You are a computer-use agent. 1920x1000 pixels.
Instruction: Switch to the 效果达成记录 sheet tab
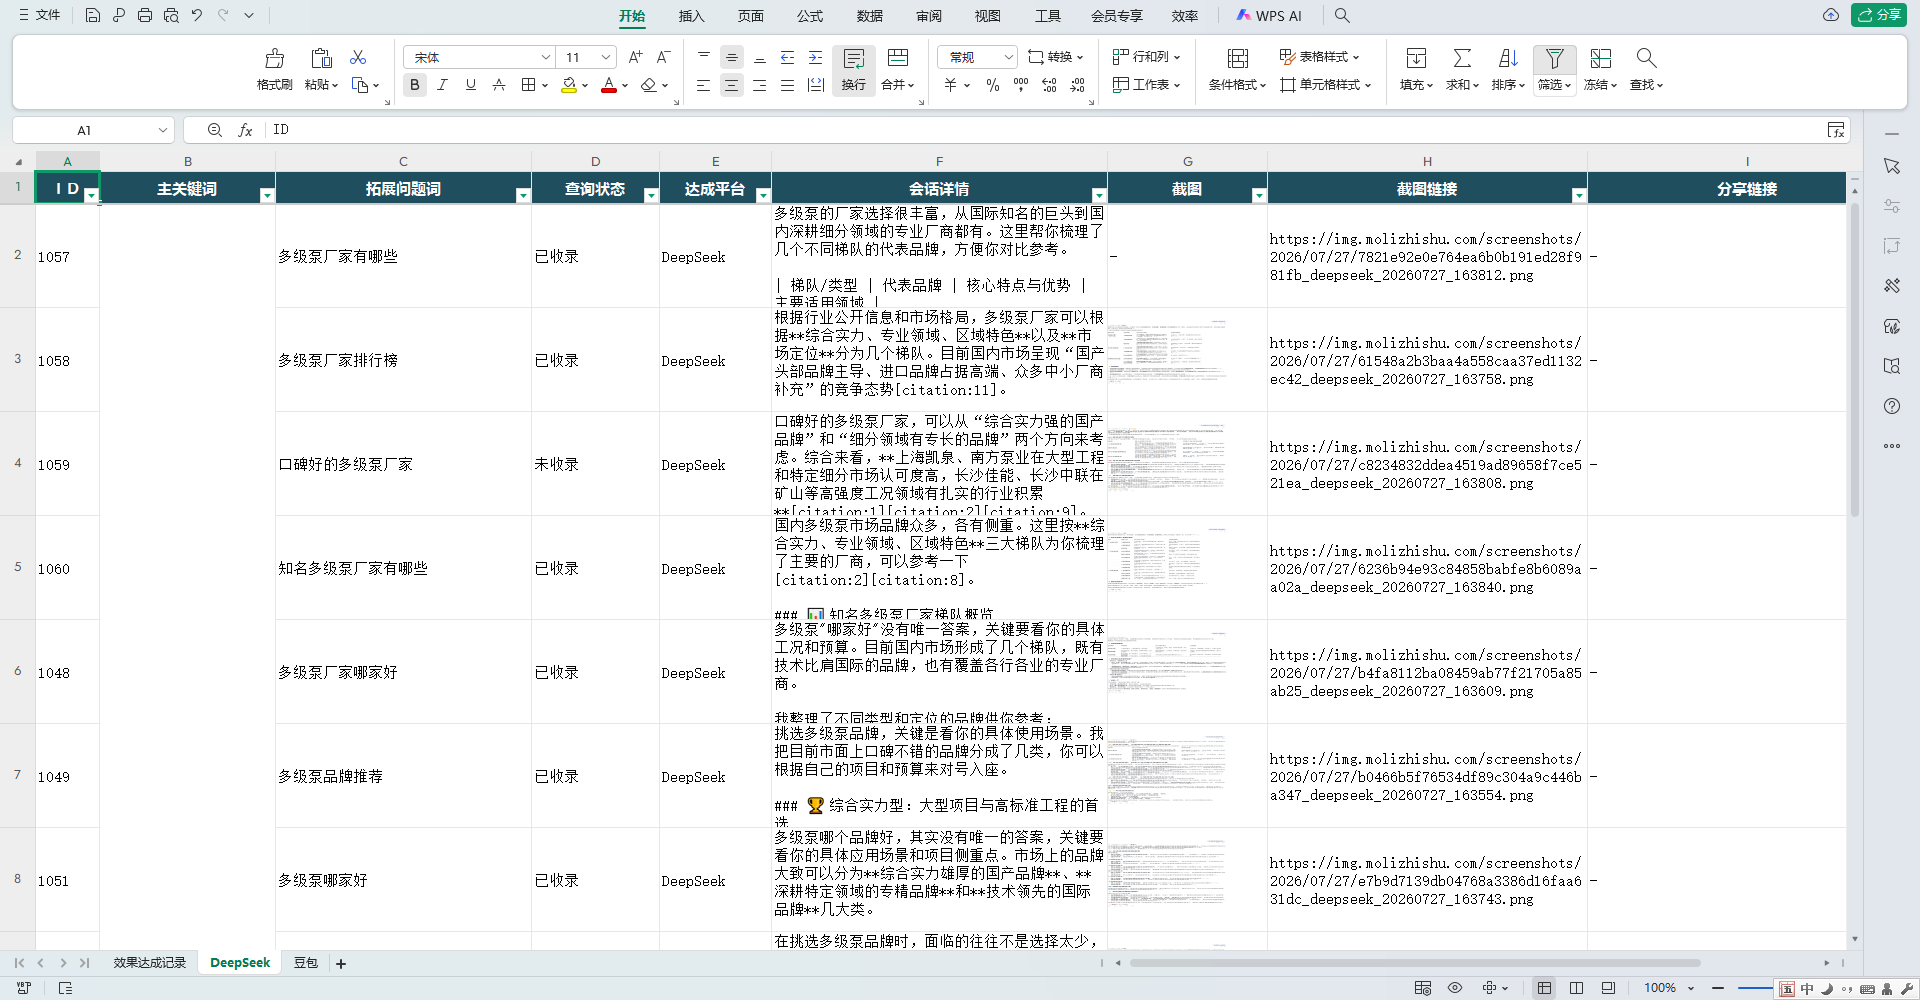click(149, 963)
